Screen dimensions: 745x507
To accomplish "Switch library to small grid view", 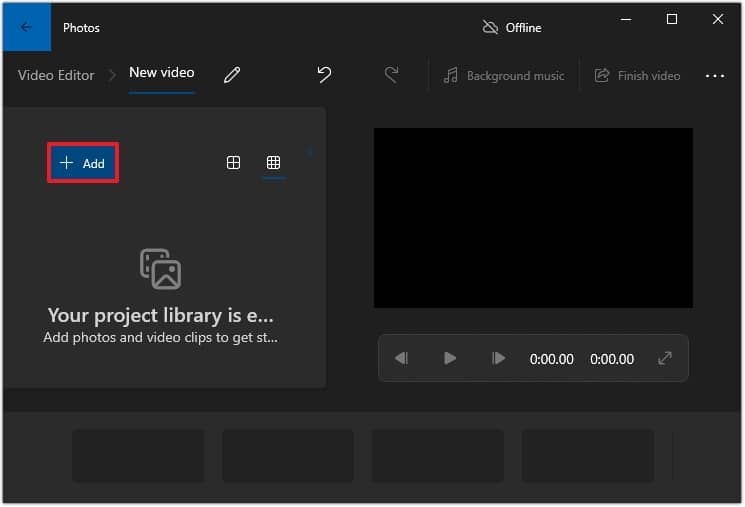I will point(273,163).
